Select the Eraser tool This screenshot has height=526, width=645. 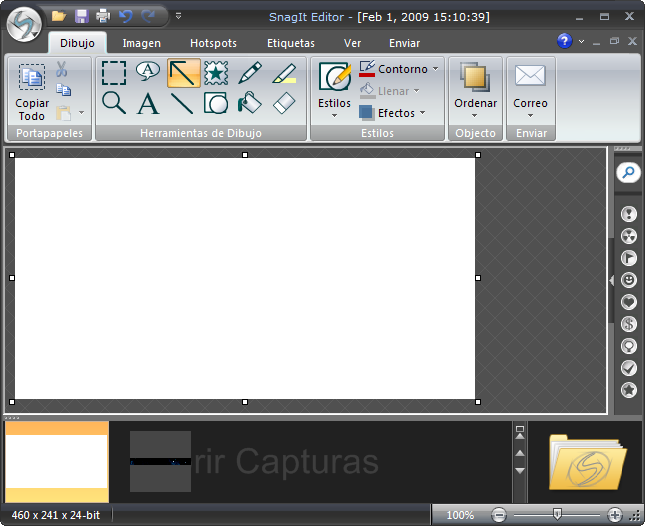[284, 103]
